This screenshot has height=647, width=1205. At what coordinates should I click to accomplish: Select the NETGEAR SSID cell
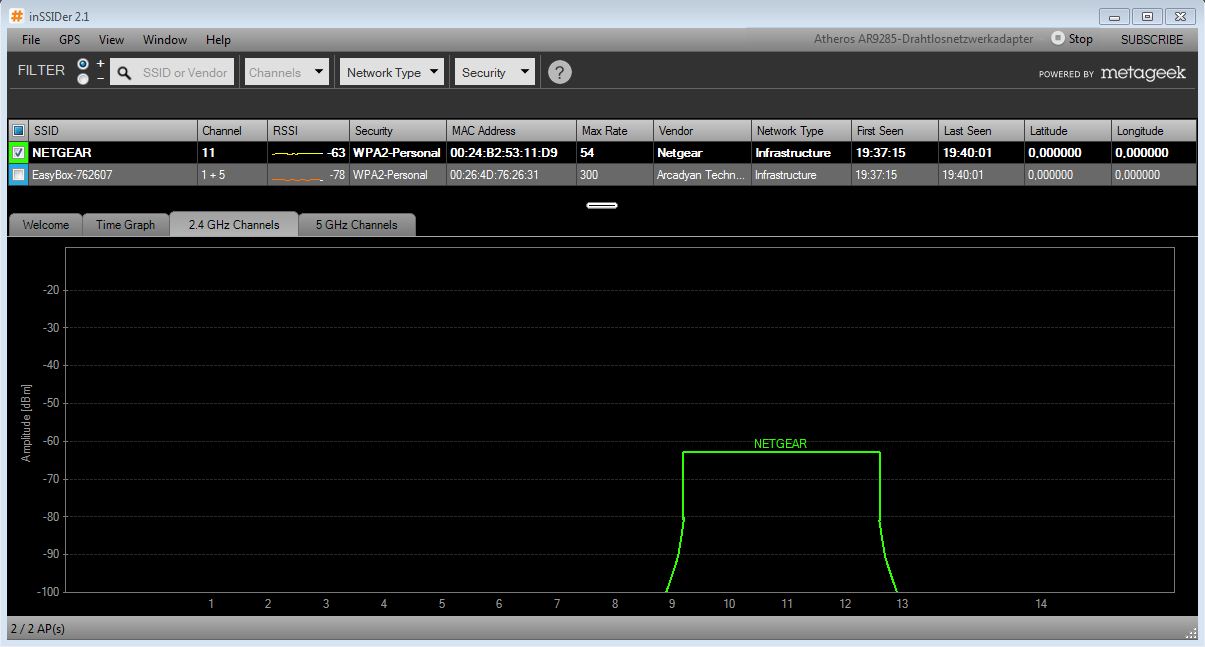click(113, 153)
